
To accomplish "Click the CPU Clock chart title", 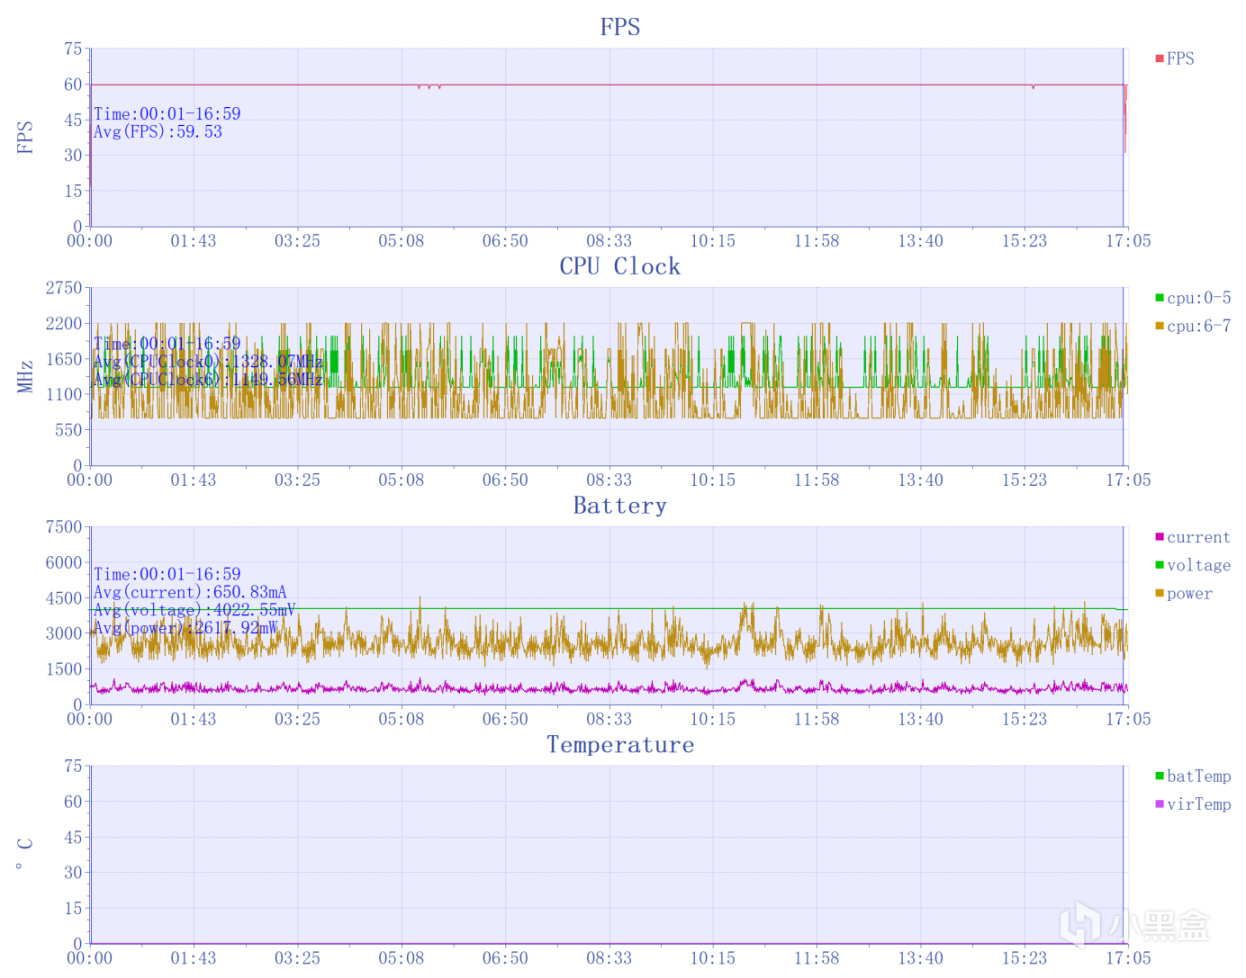I will coord(620,266).
